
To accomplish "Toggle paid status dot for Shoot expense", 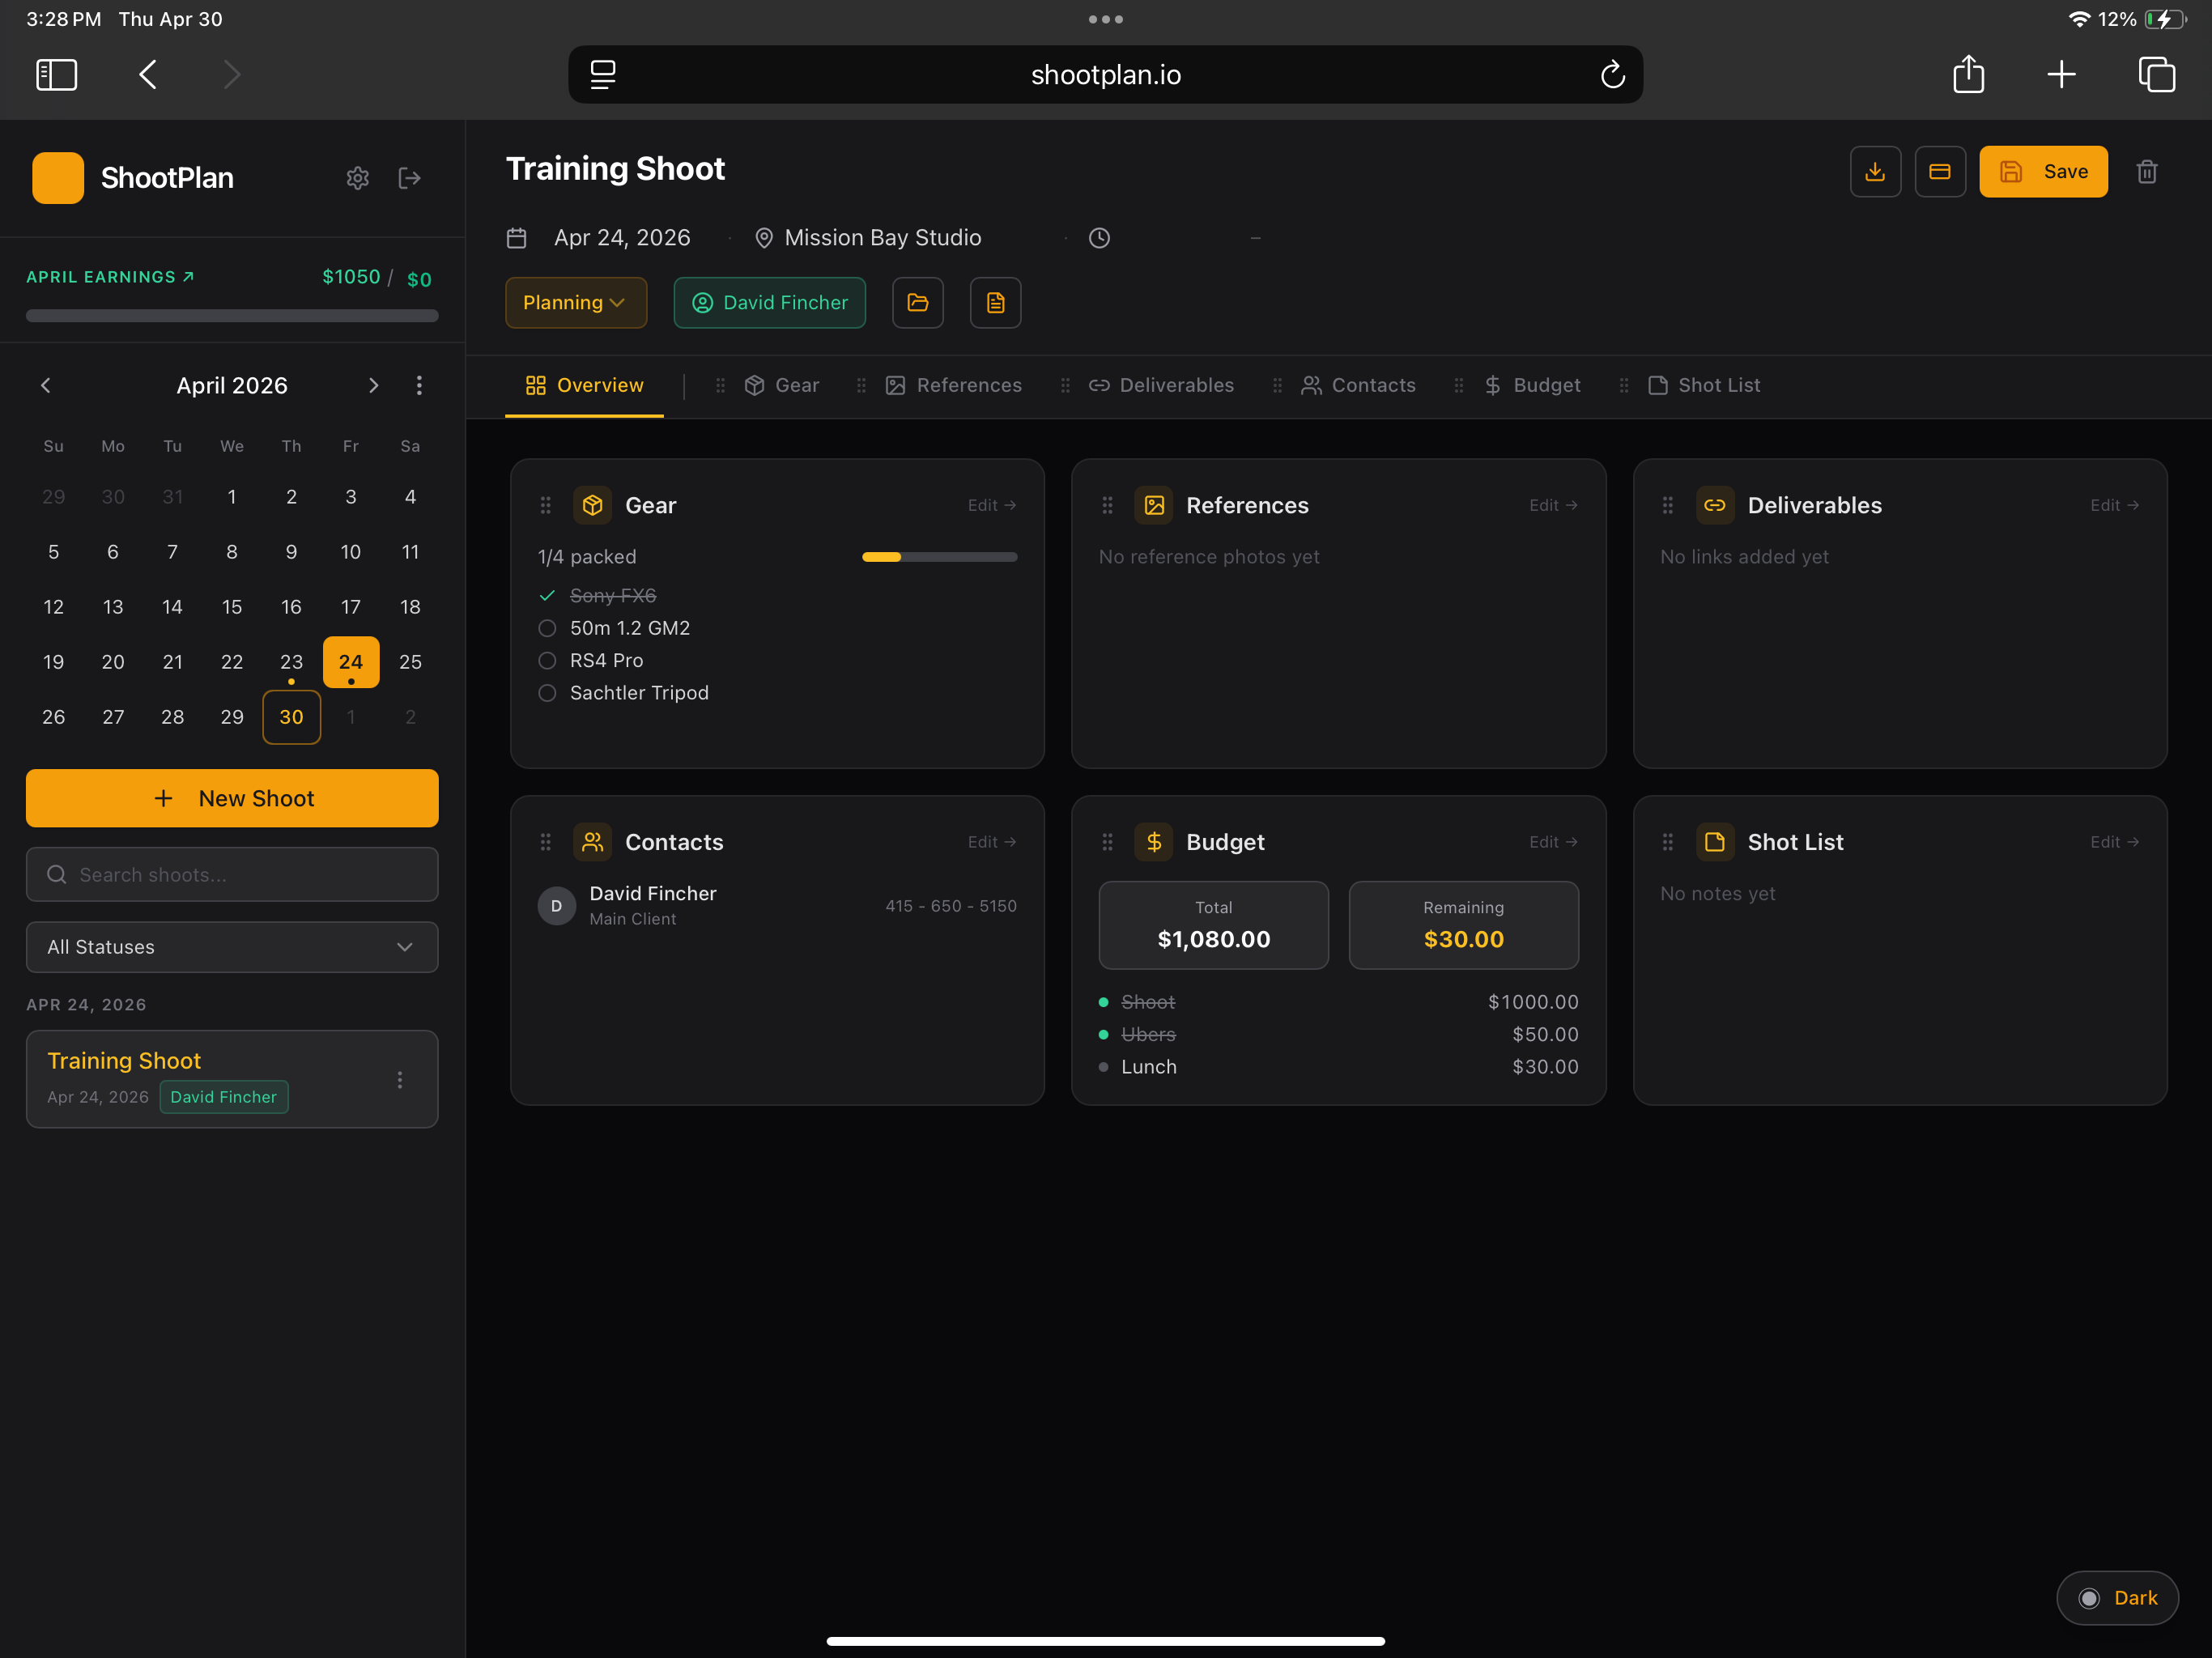I will [1103, 1002].
